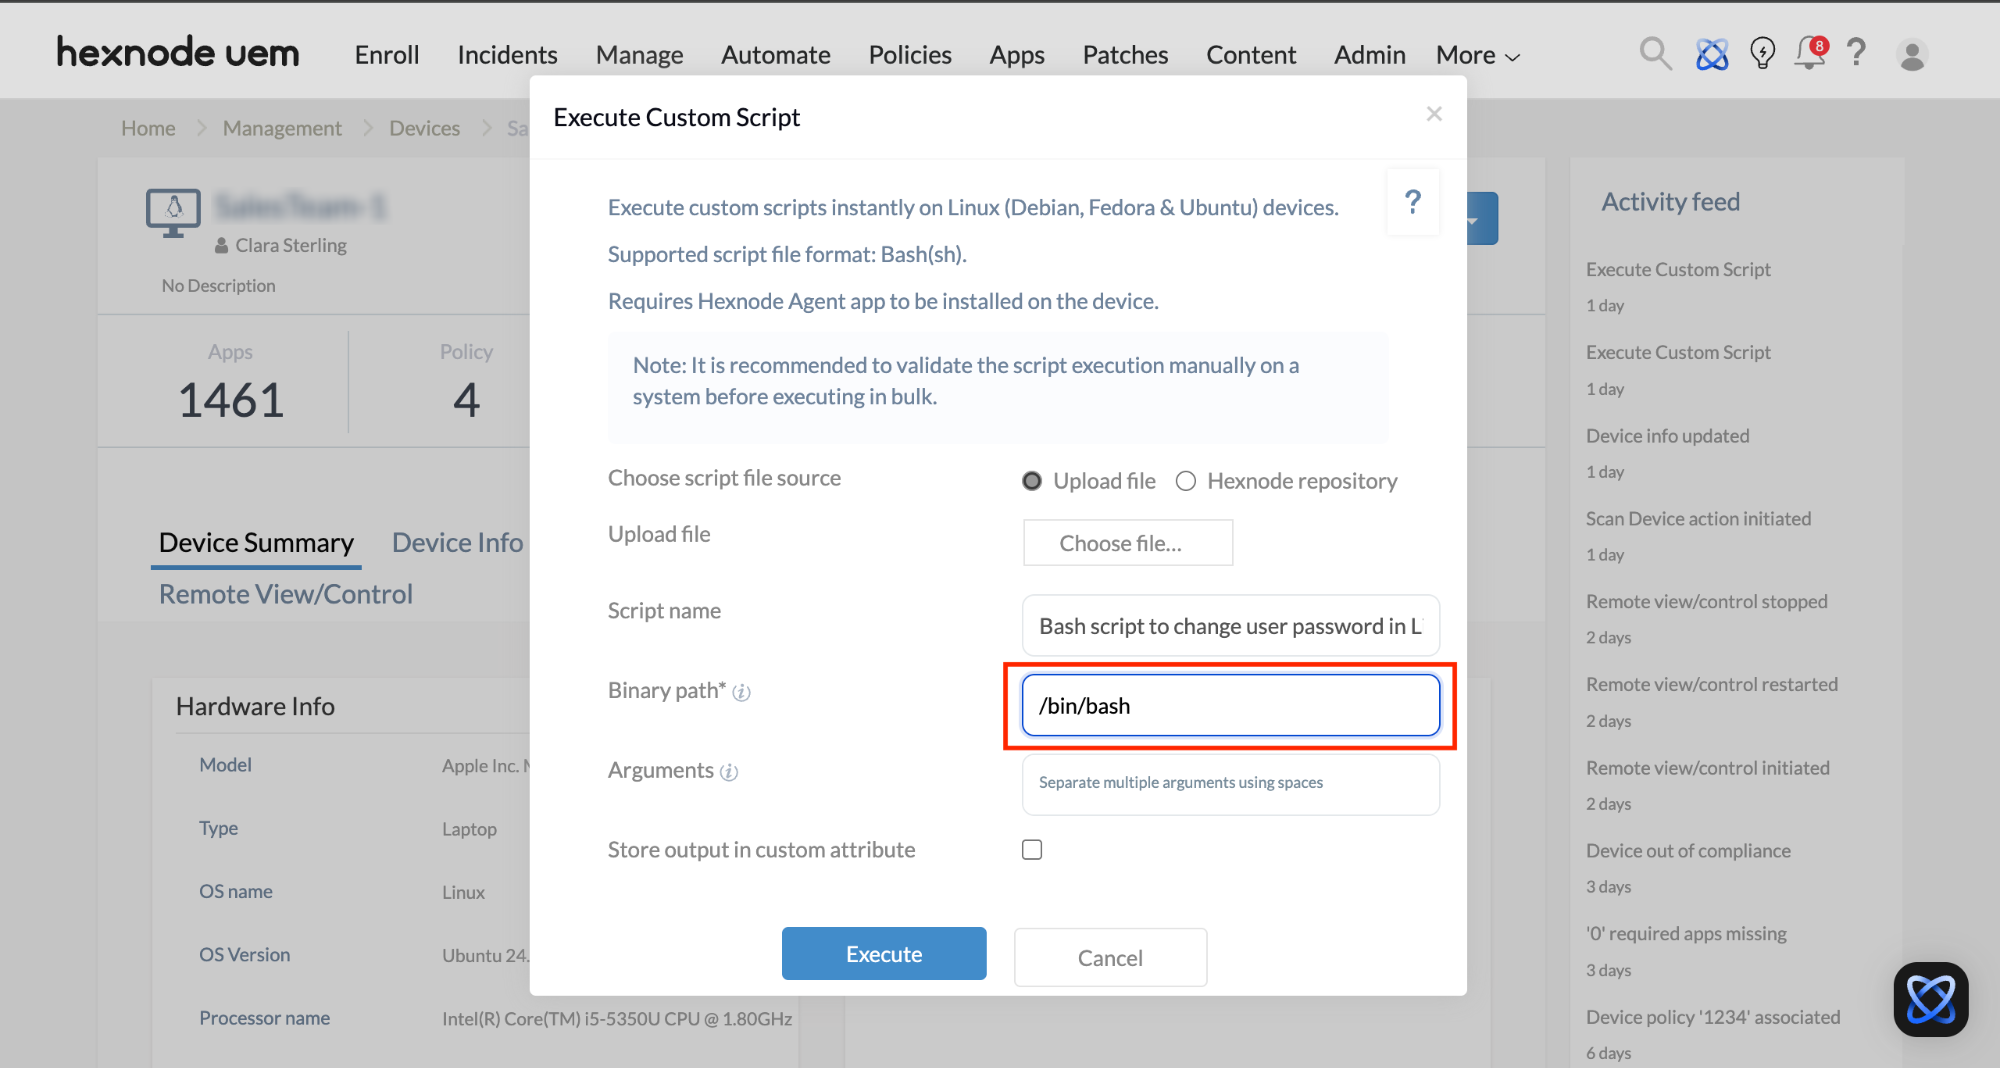The height and width of the screenshot is (1068, 2000).
Task: Click the Choose file... upload button
Action: 1127,543
